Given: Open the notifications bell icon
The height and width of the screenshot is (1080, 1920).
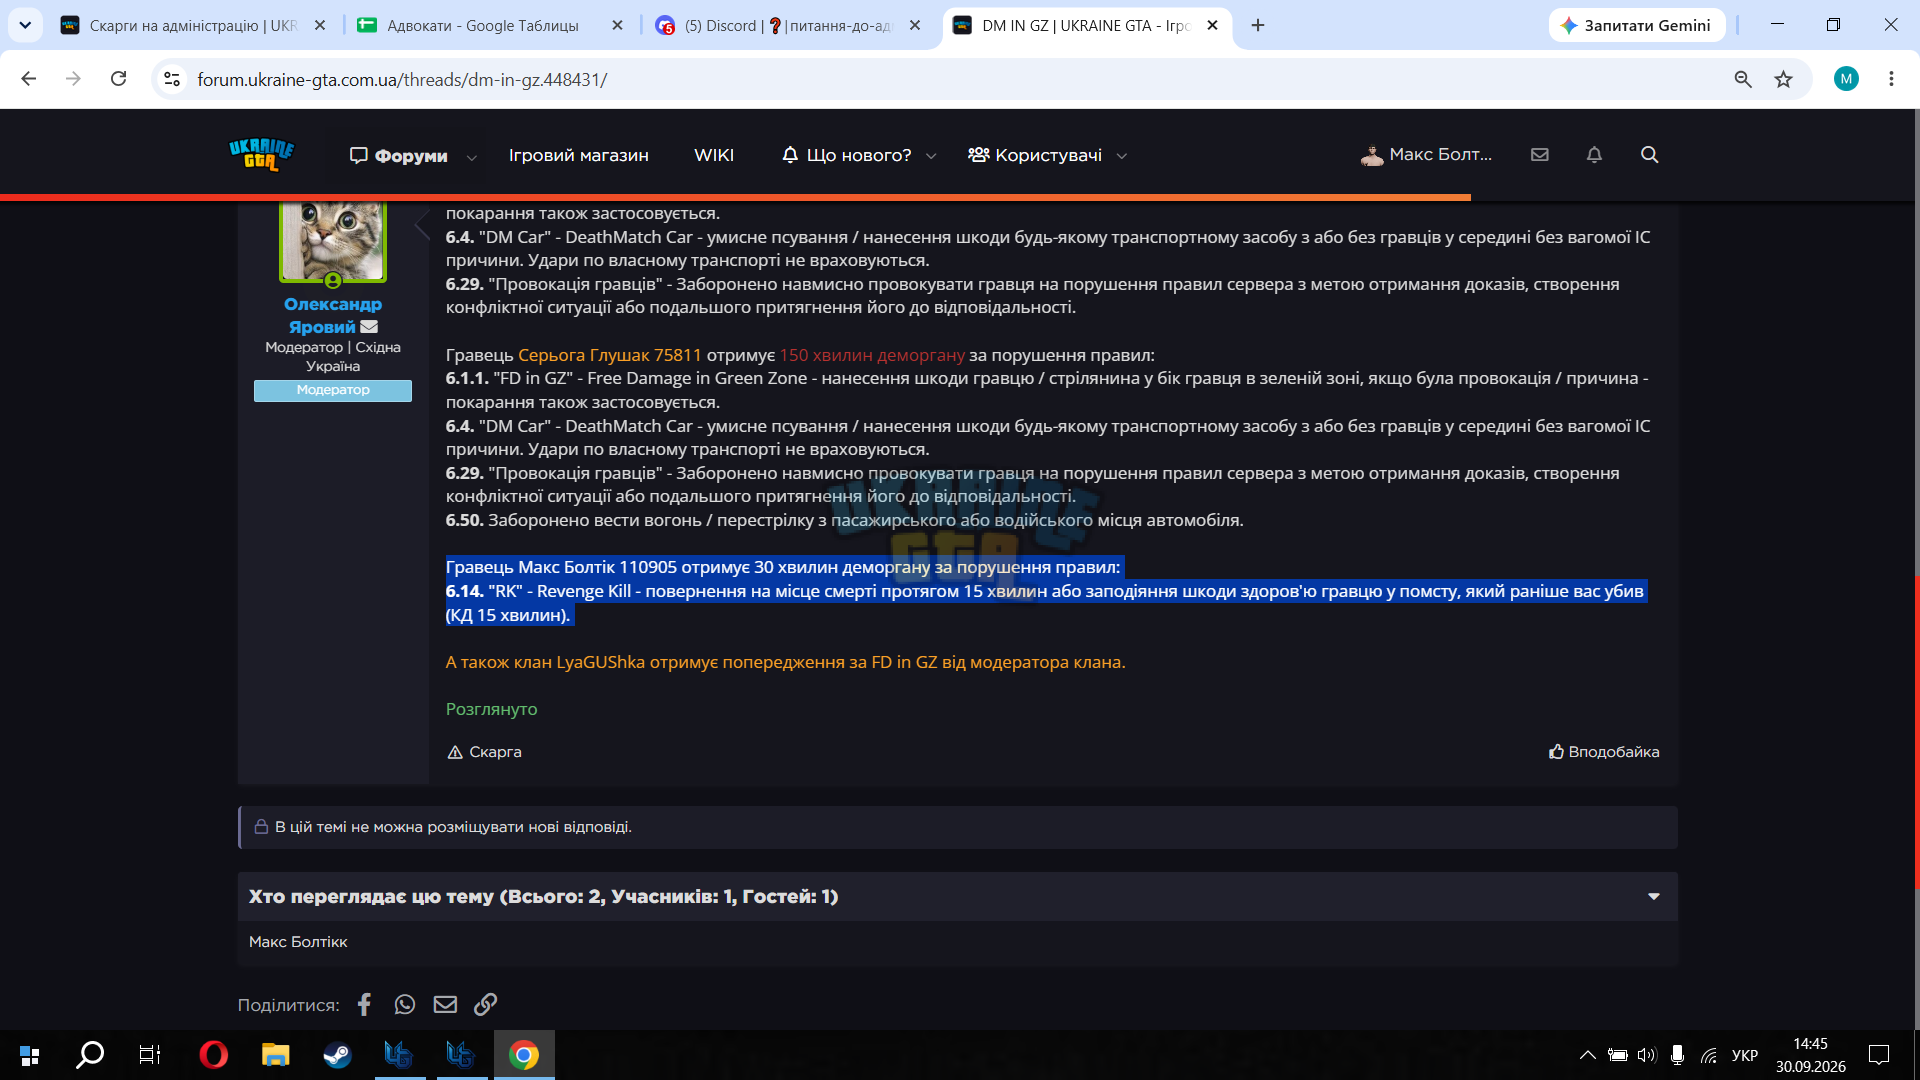Looking at the screenshot, I should pyautogui.click(x=1594, y=155).
